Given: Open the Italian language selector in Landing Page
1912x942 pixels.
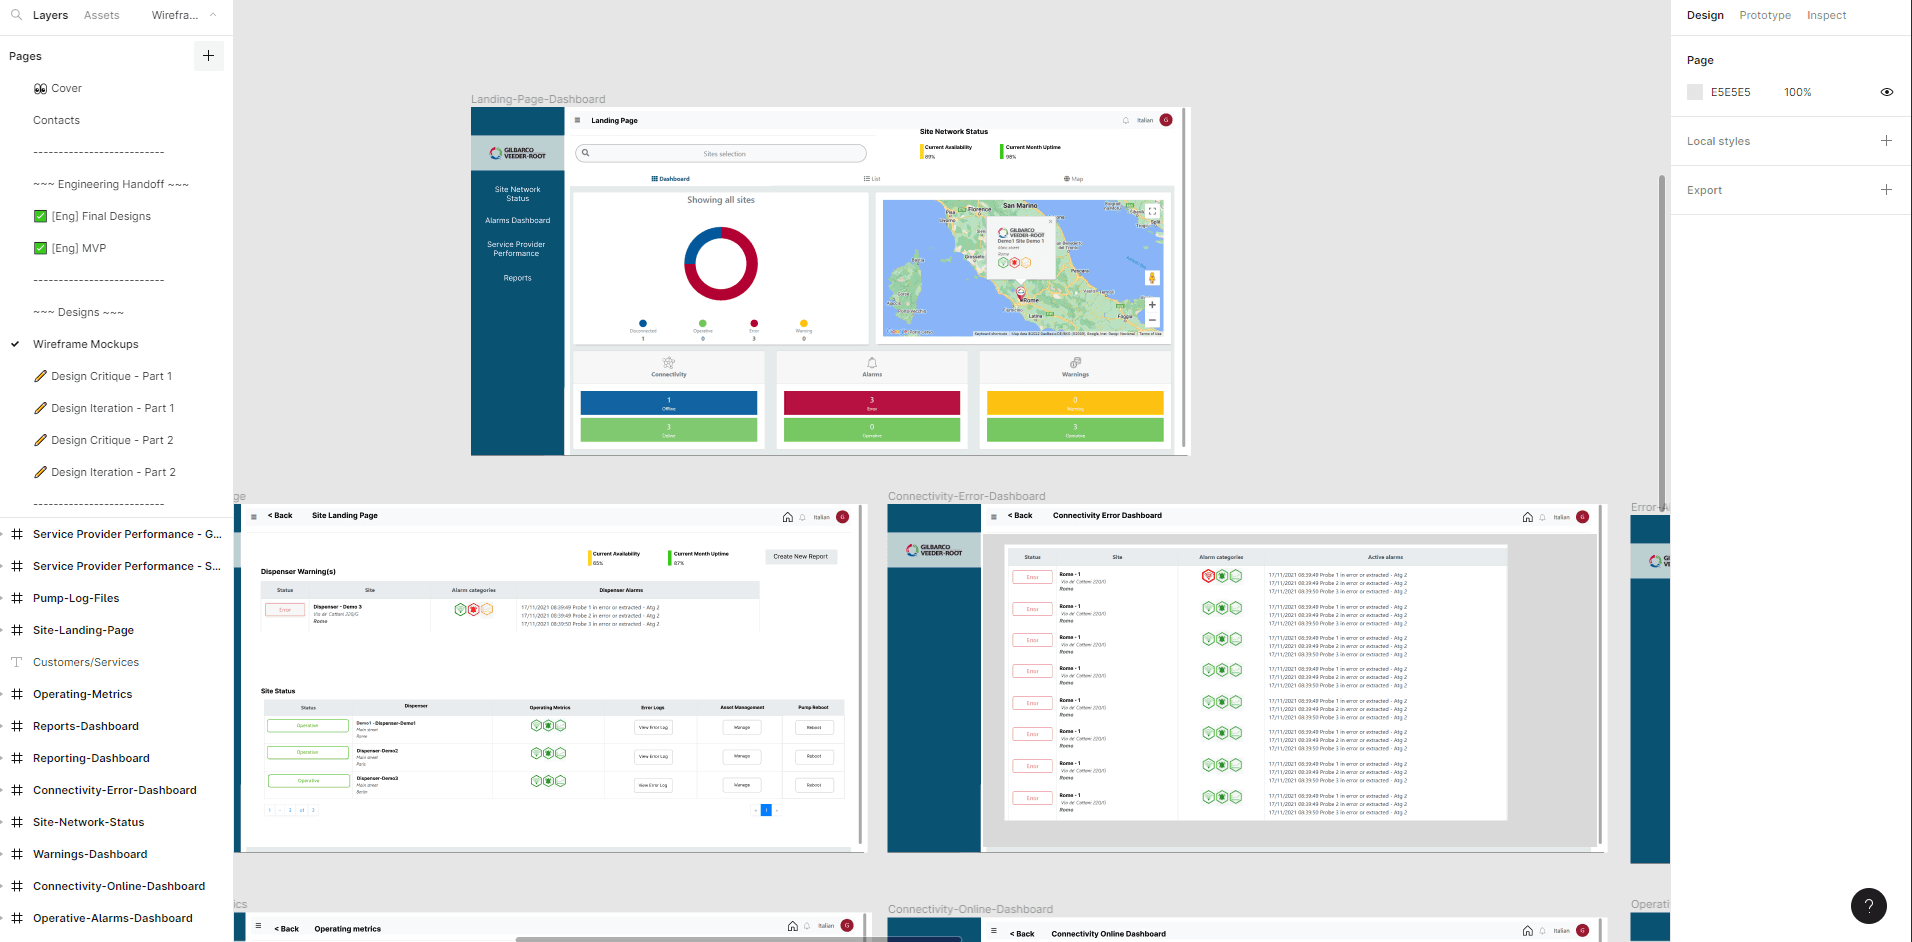Looking at the screenshot, I should click(1145, 120).
